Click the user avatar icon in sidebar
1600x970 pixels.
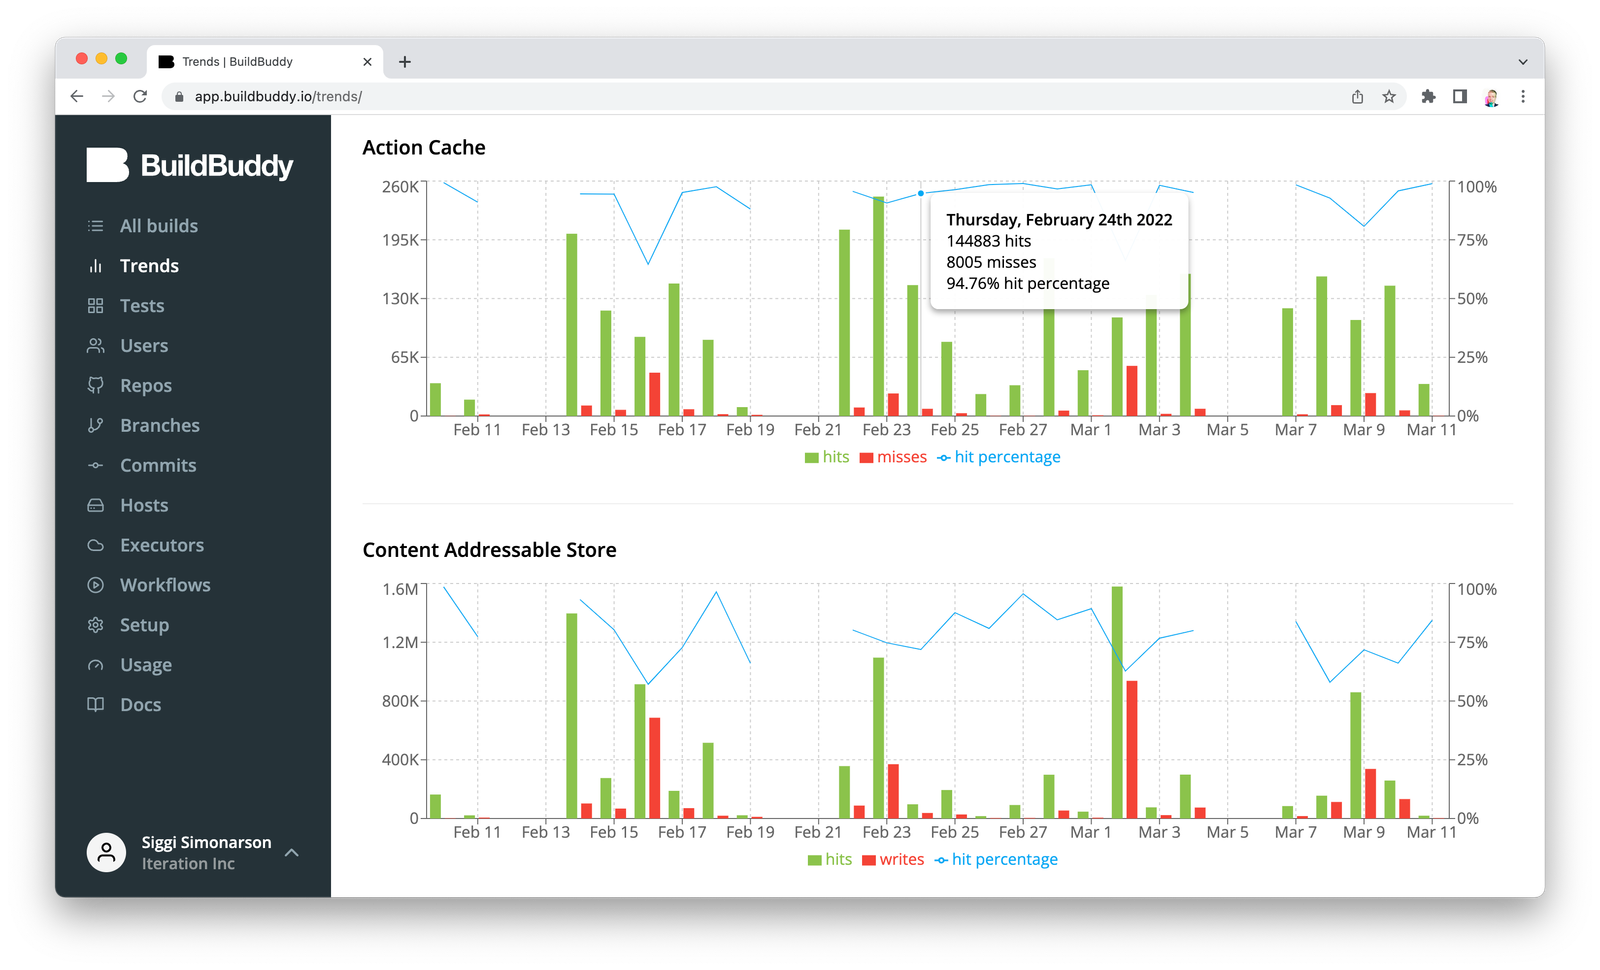(x=106, y=853)
